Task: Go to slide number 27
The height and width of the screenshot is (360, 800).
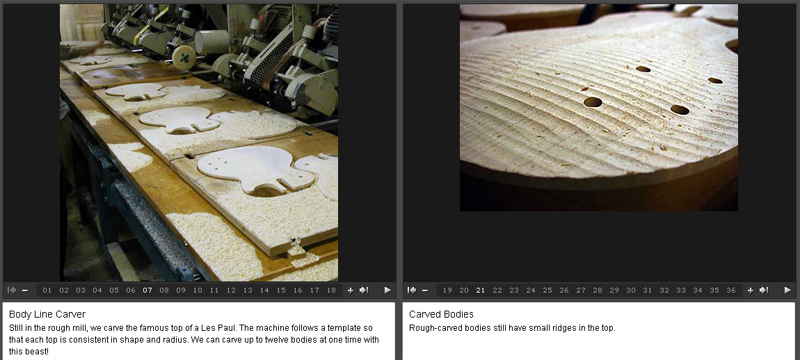Action: [581, 290]
